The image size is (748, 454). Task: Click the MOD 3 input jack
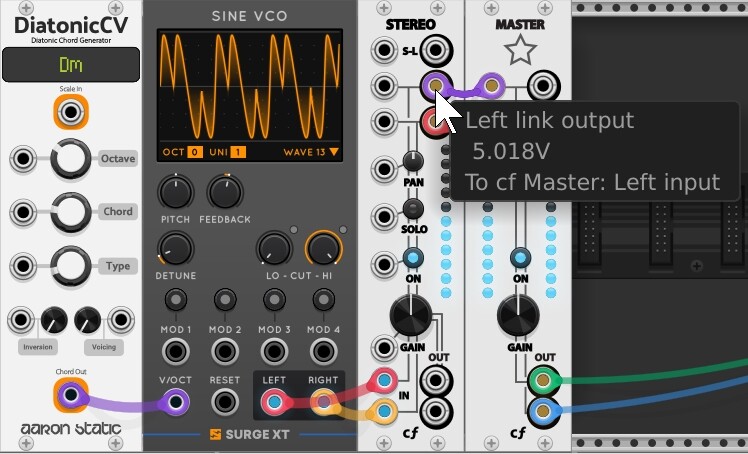(274, 352)
